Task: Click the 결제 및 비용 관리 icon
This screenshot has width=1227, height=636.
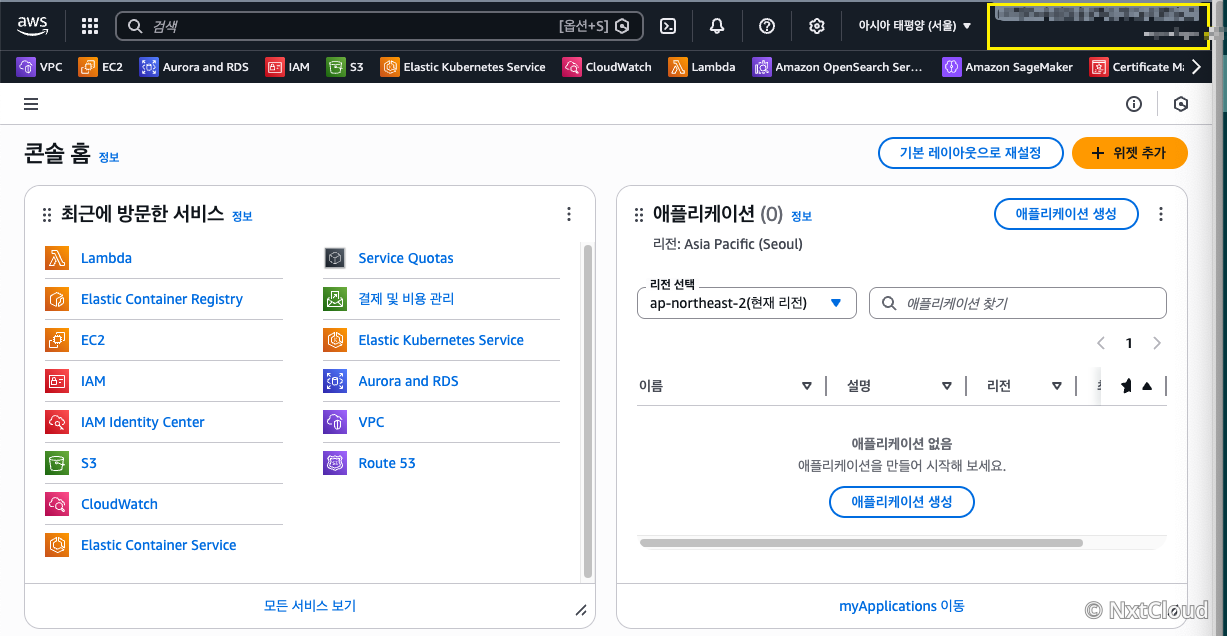Action: tap(335, 299)
